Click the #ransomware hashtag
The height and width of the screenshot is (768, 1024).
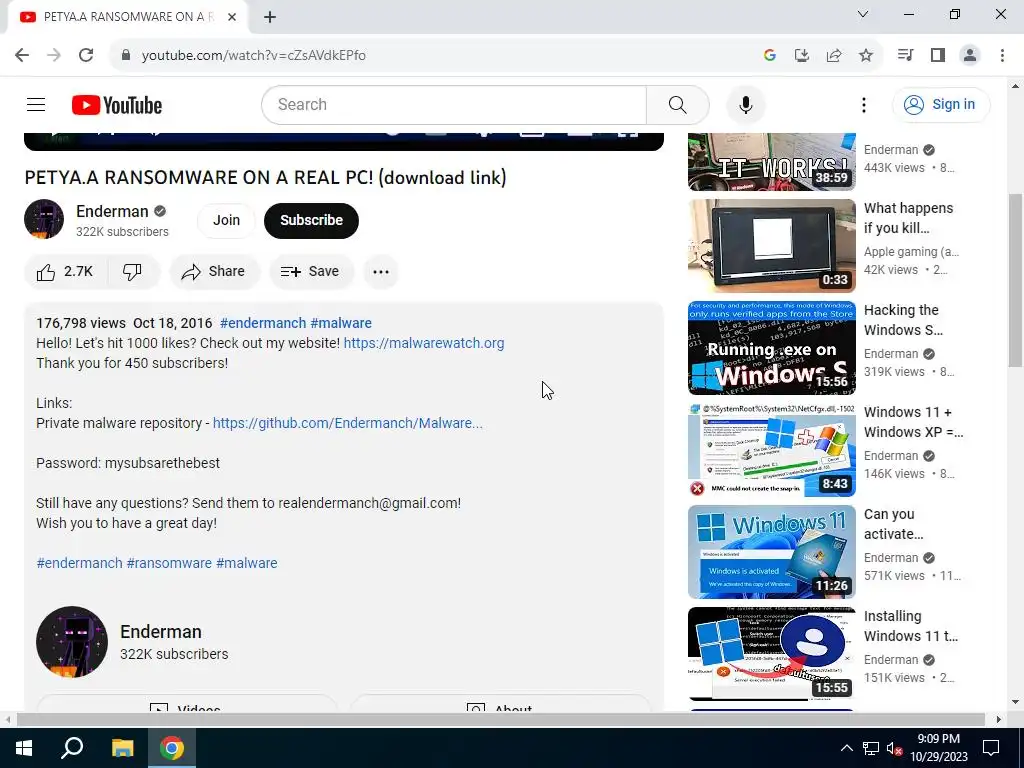(169, 563)
